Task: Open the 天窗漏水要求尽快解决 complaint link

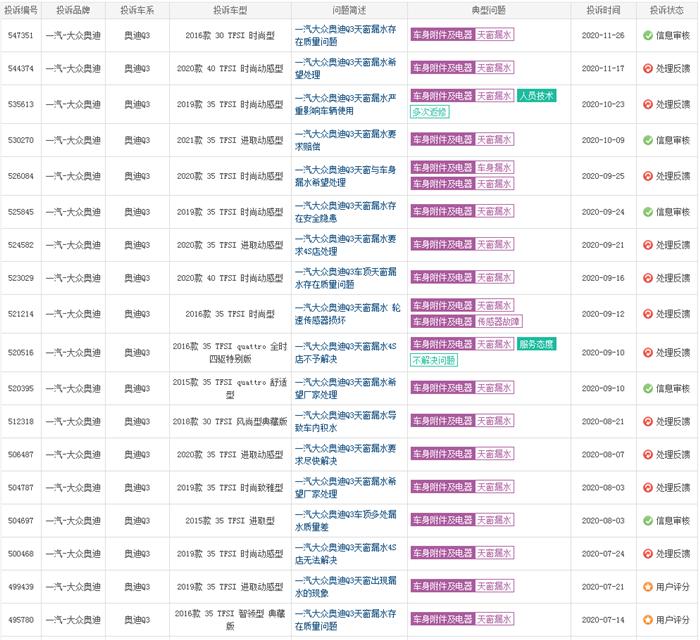Action: point(345,454)
